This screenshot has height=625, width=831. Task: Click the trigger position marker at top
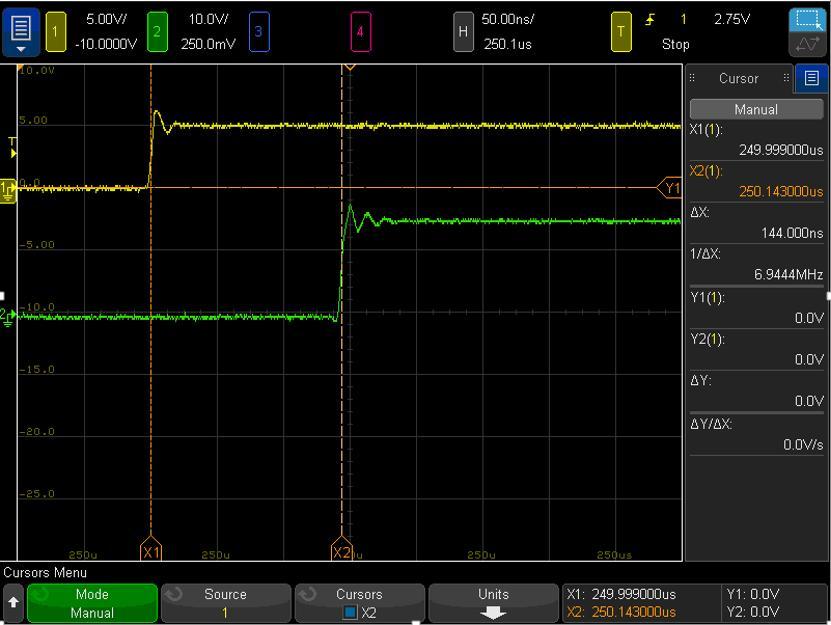(349, 67)
